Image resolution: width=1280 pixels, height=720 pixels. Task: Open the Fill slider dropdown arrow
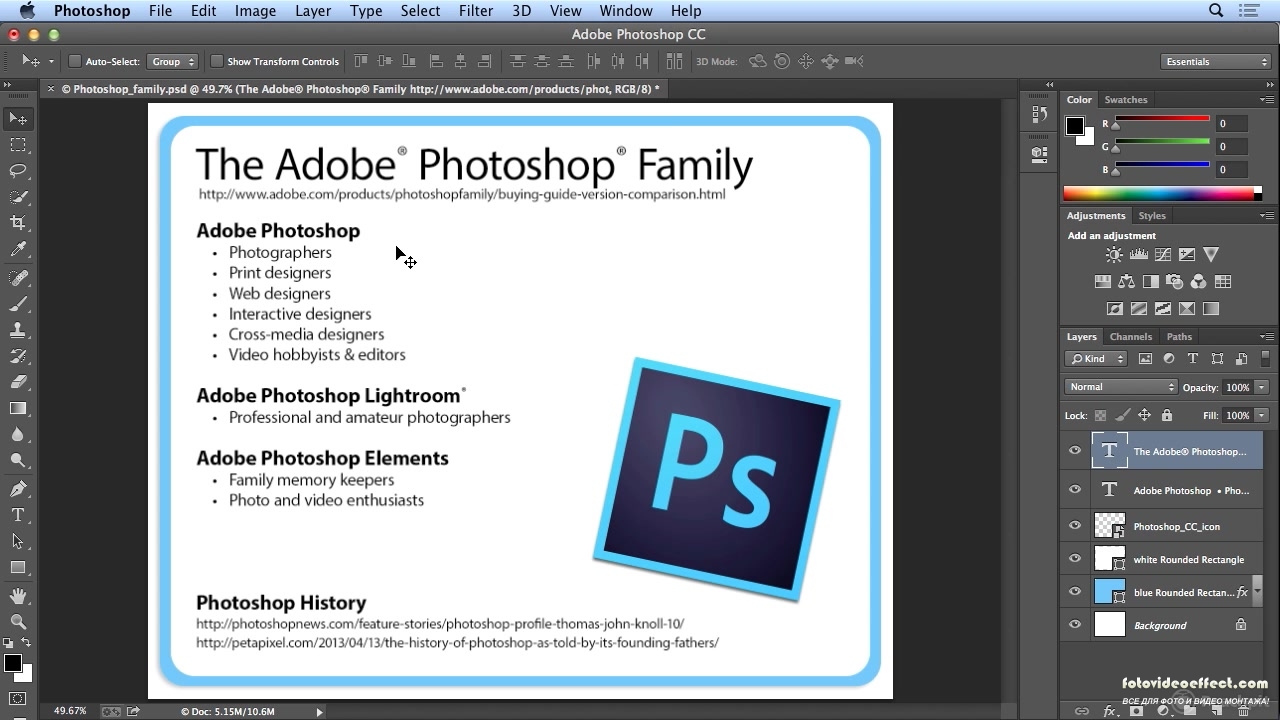[x=1262, y=415]
